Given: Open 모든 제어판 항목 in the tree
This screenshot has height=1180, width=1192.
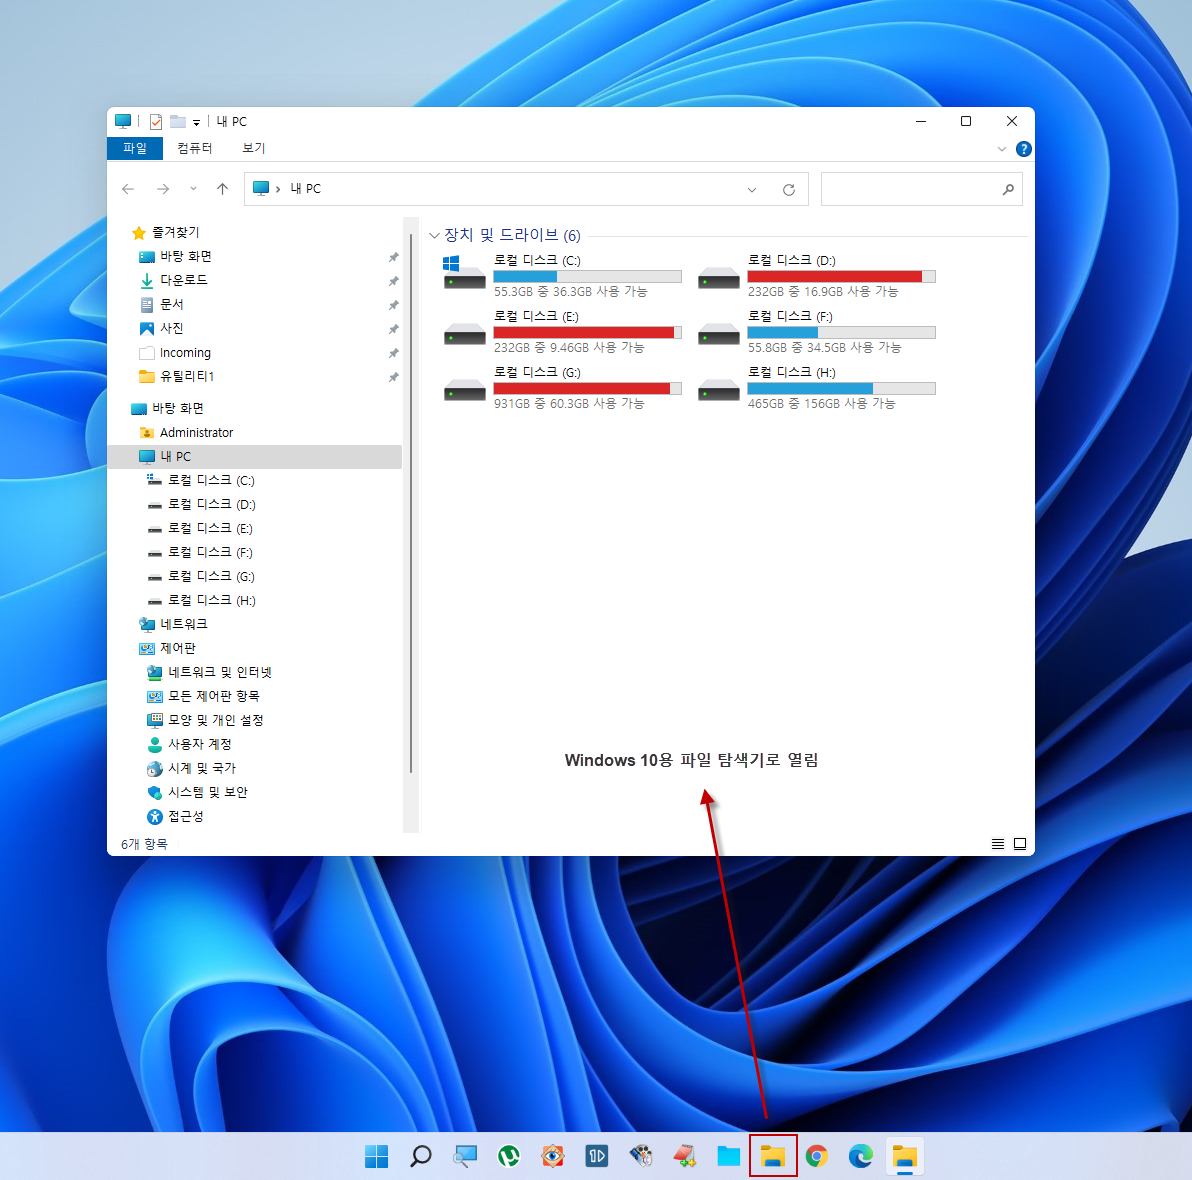Looking at the screenshot, I should pyautogui.click(x=213, y=696).
